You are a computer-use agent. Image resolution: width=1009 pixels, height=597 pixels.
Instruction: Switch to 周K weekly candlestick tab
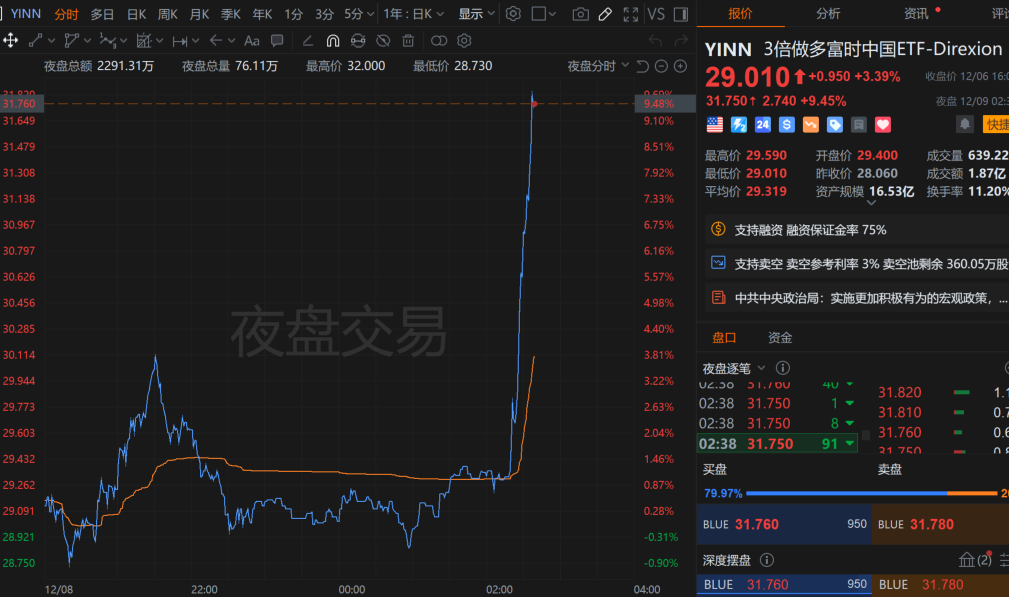pyautogui.click(x=167, y=14)
